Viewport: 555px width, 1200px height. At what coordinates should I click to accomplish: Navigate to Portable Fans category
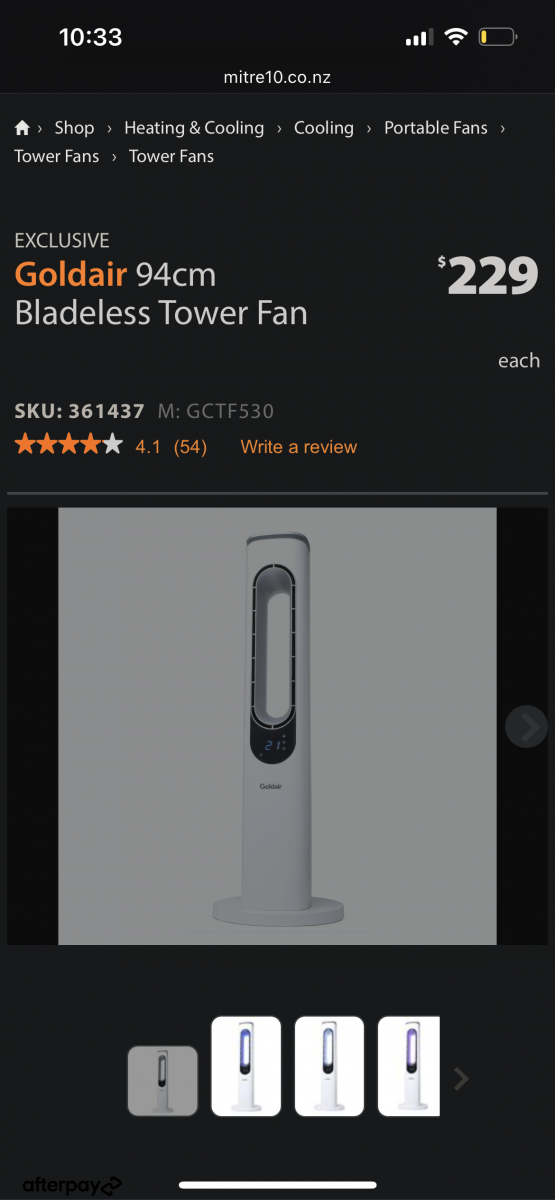tap(436, 128)
